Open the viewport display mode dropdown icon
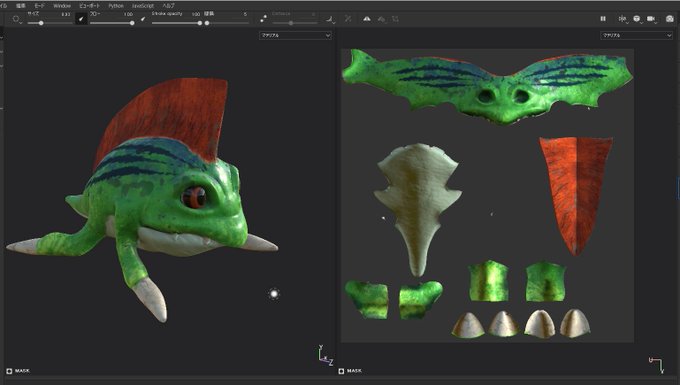Screen dimensions: 680x385 coord(637,19)
